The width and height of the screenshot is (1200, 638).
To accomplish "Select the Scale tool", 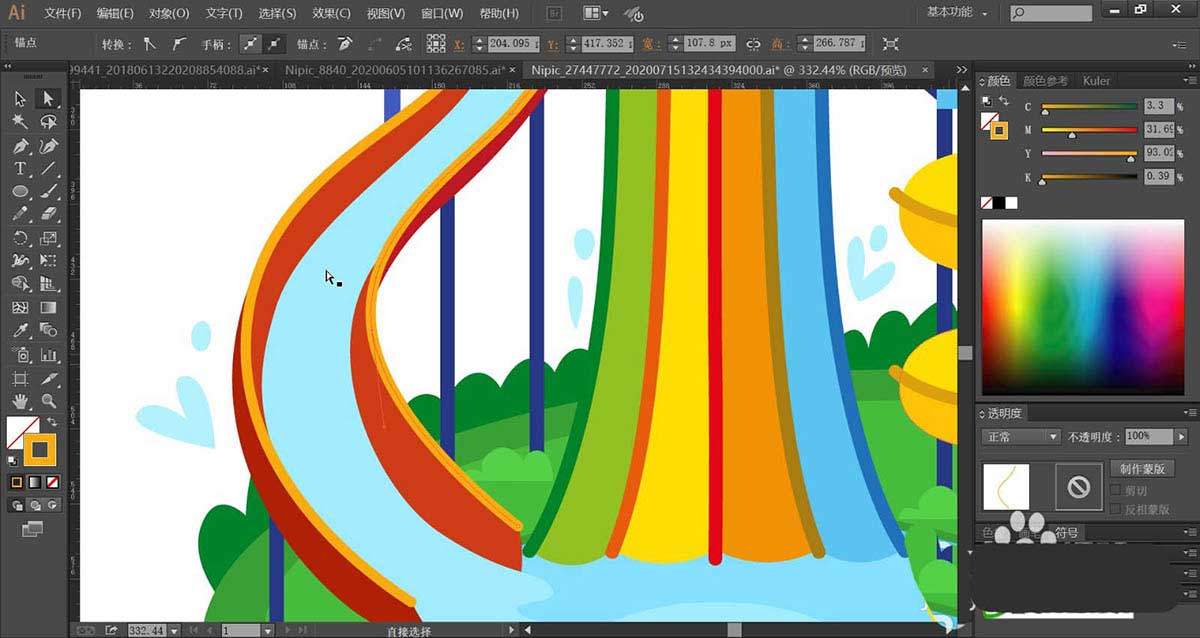I will pos(47,238).
